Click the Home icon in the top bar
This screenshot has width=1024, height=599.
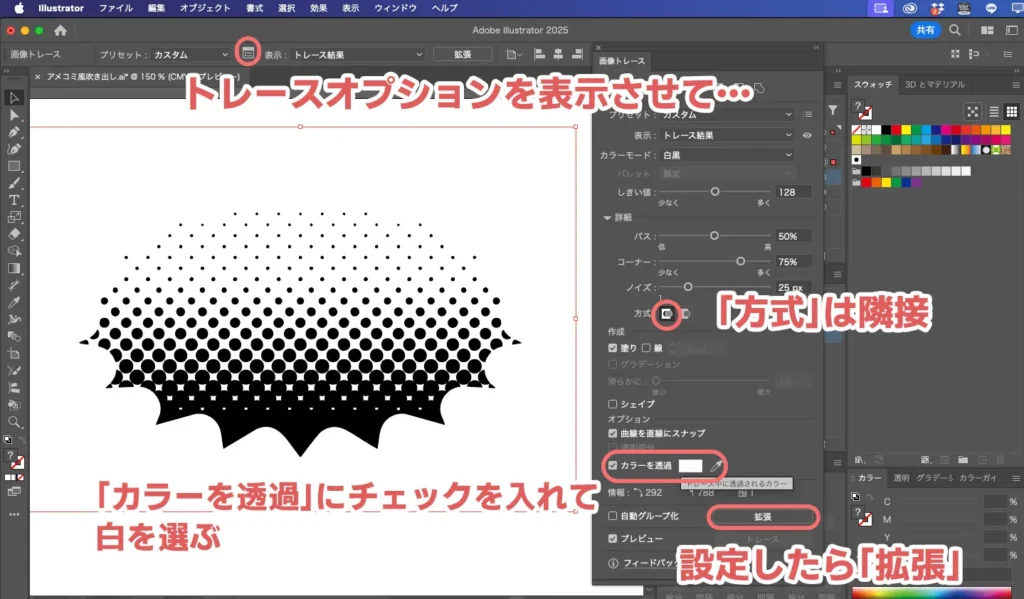click(x=61, y=31)
